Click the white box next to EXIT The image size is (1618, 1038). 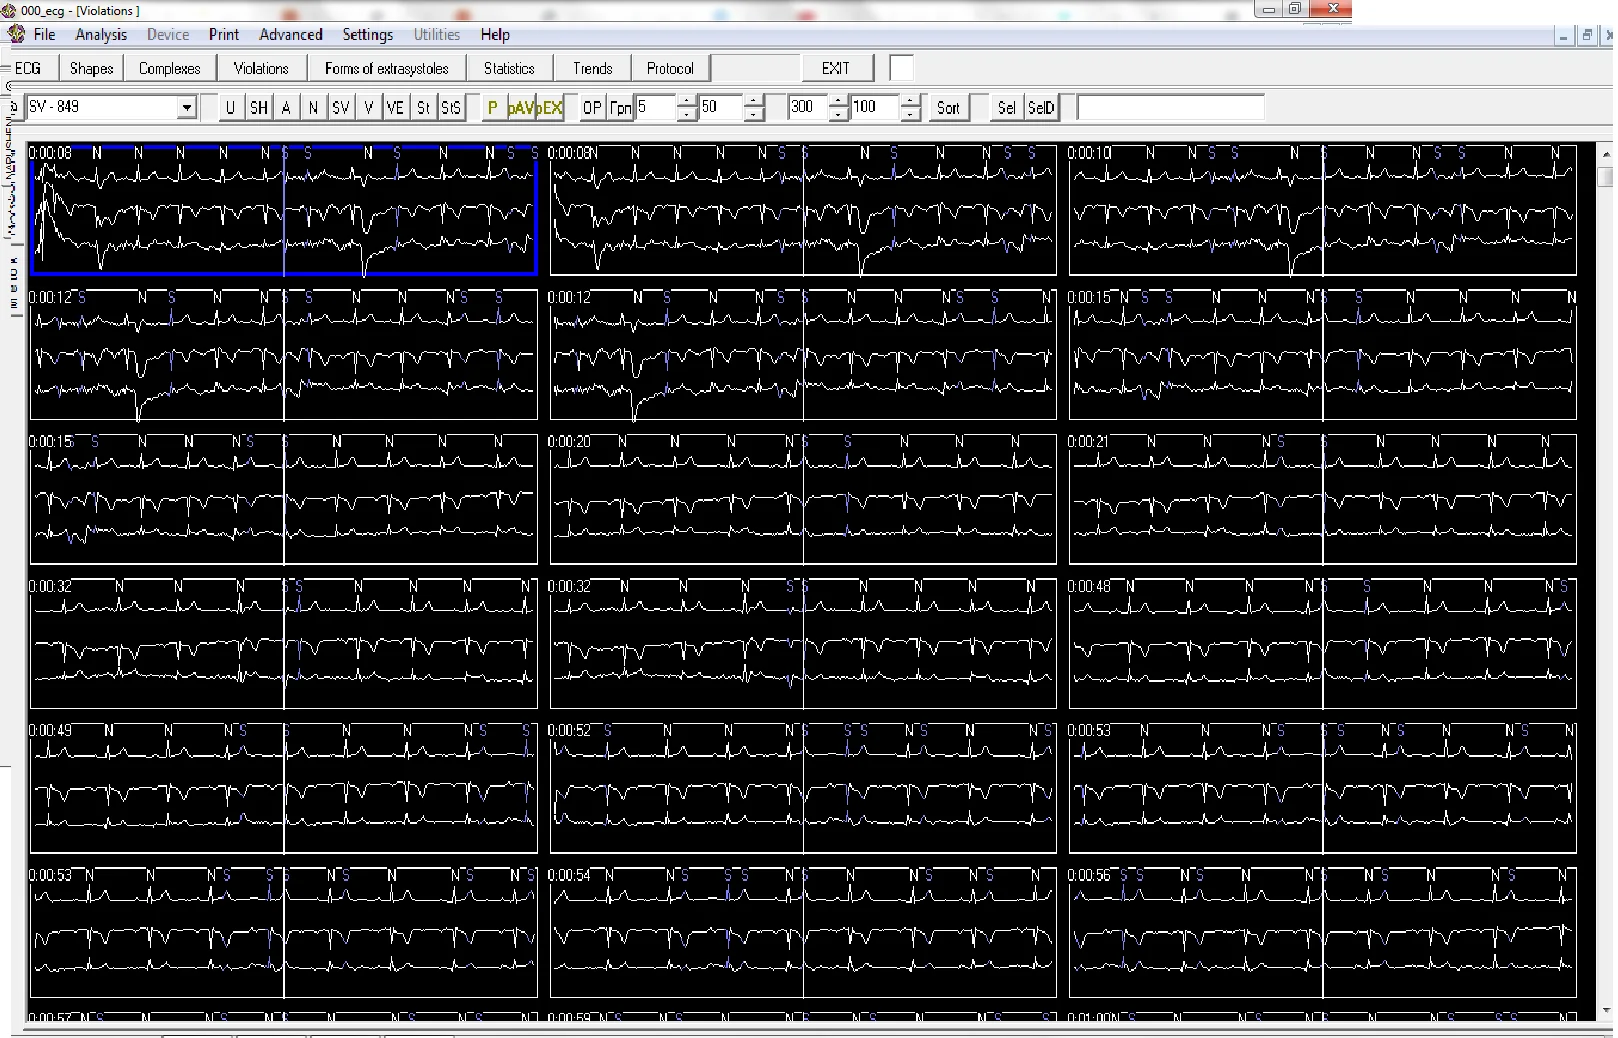click(901, 68)
